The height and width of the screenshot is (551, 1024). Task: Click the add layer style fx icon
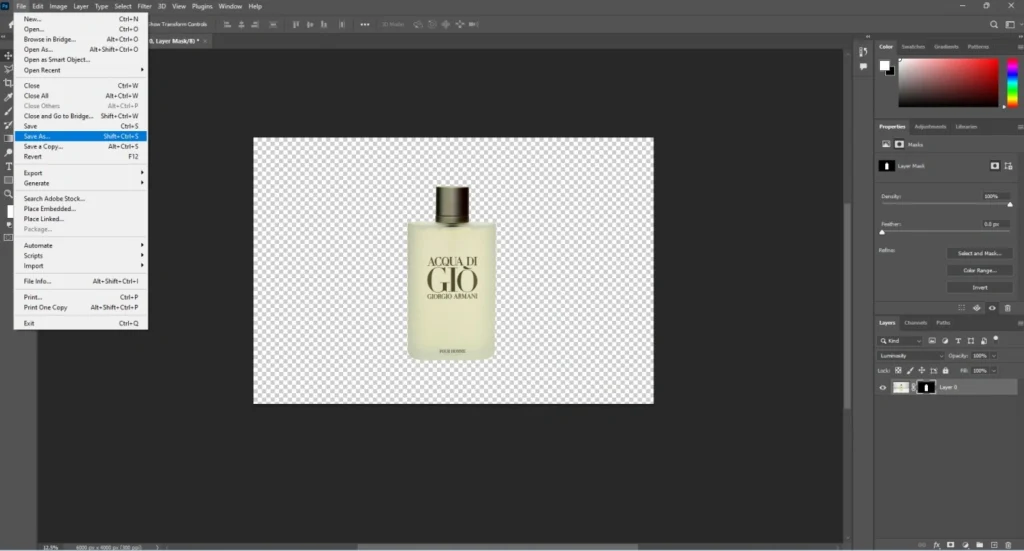coord(936,544)
